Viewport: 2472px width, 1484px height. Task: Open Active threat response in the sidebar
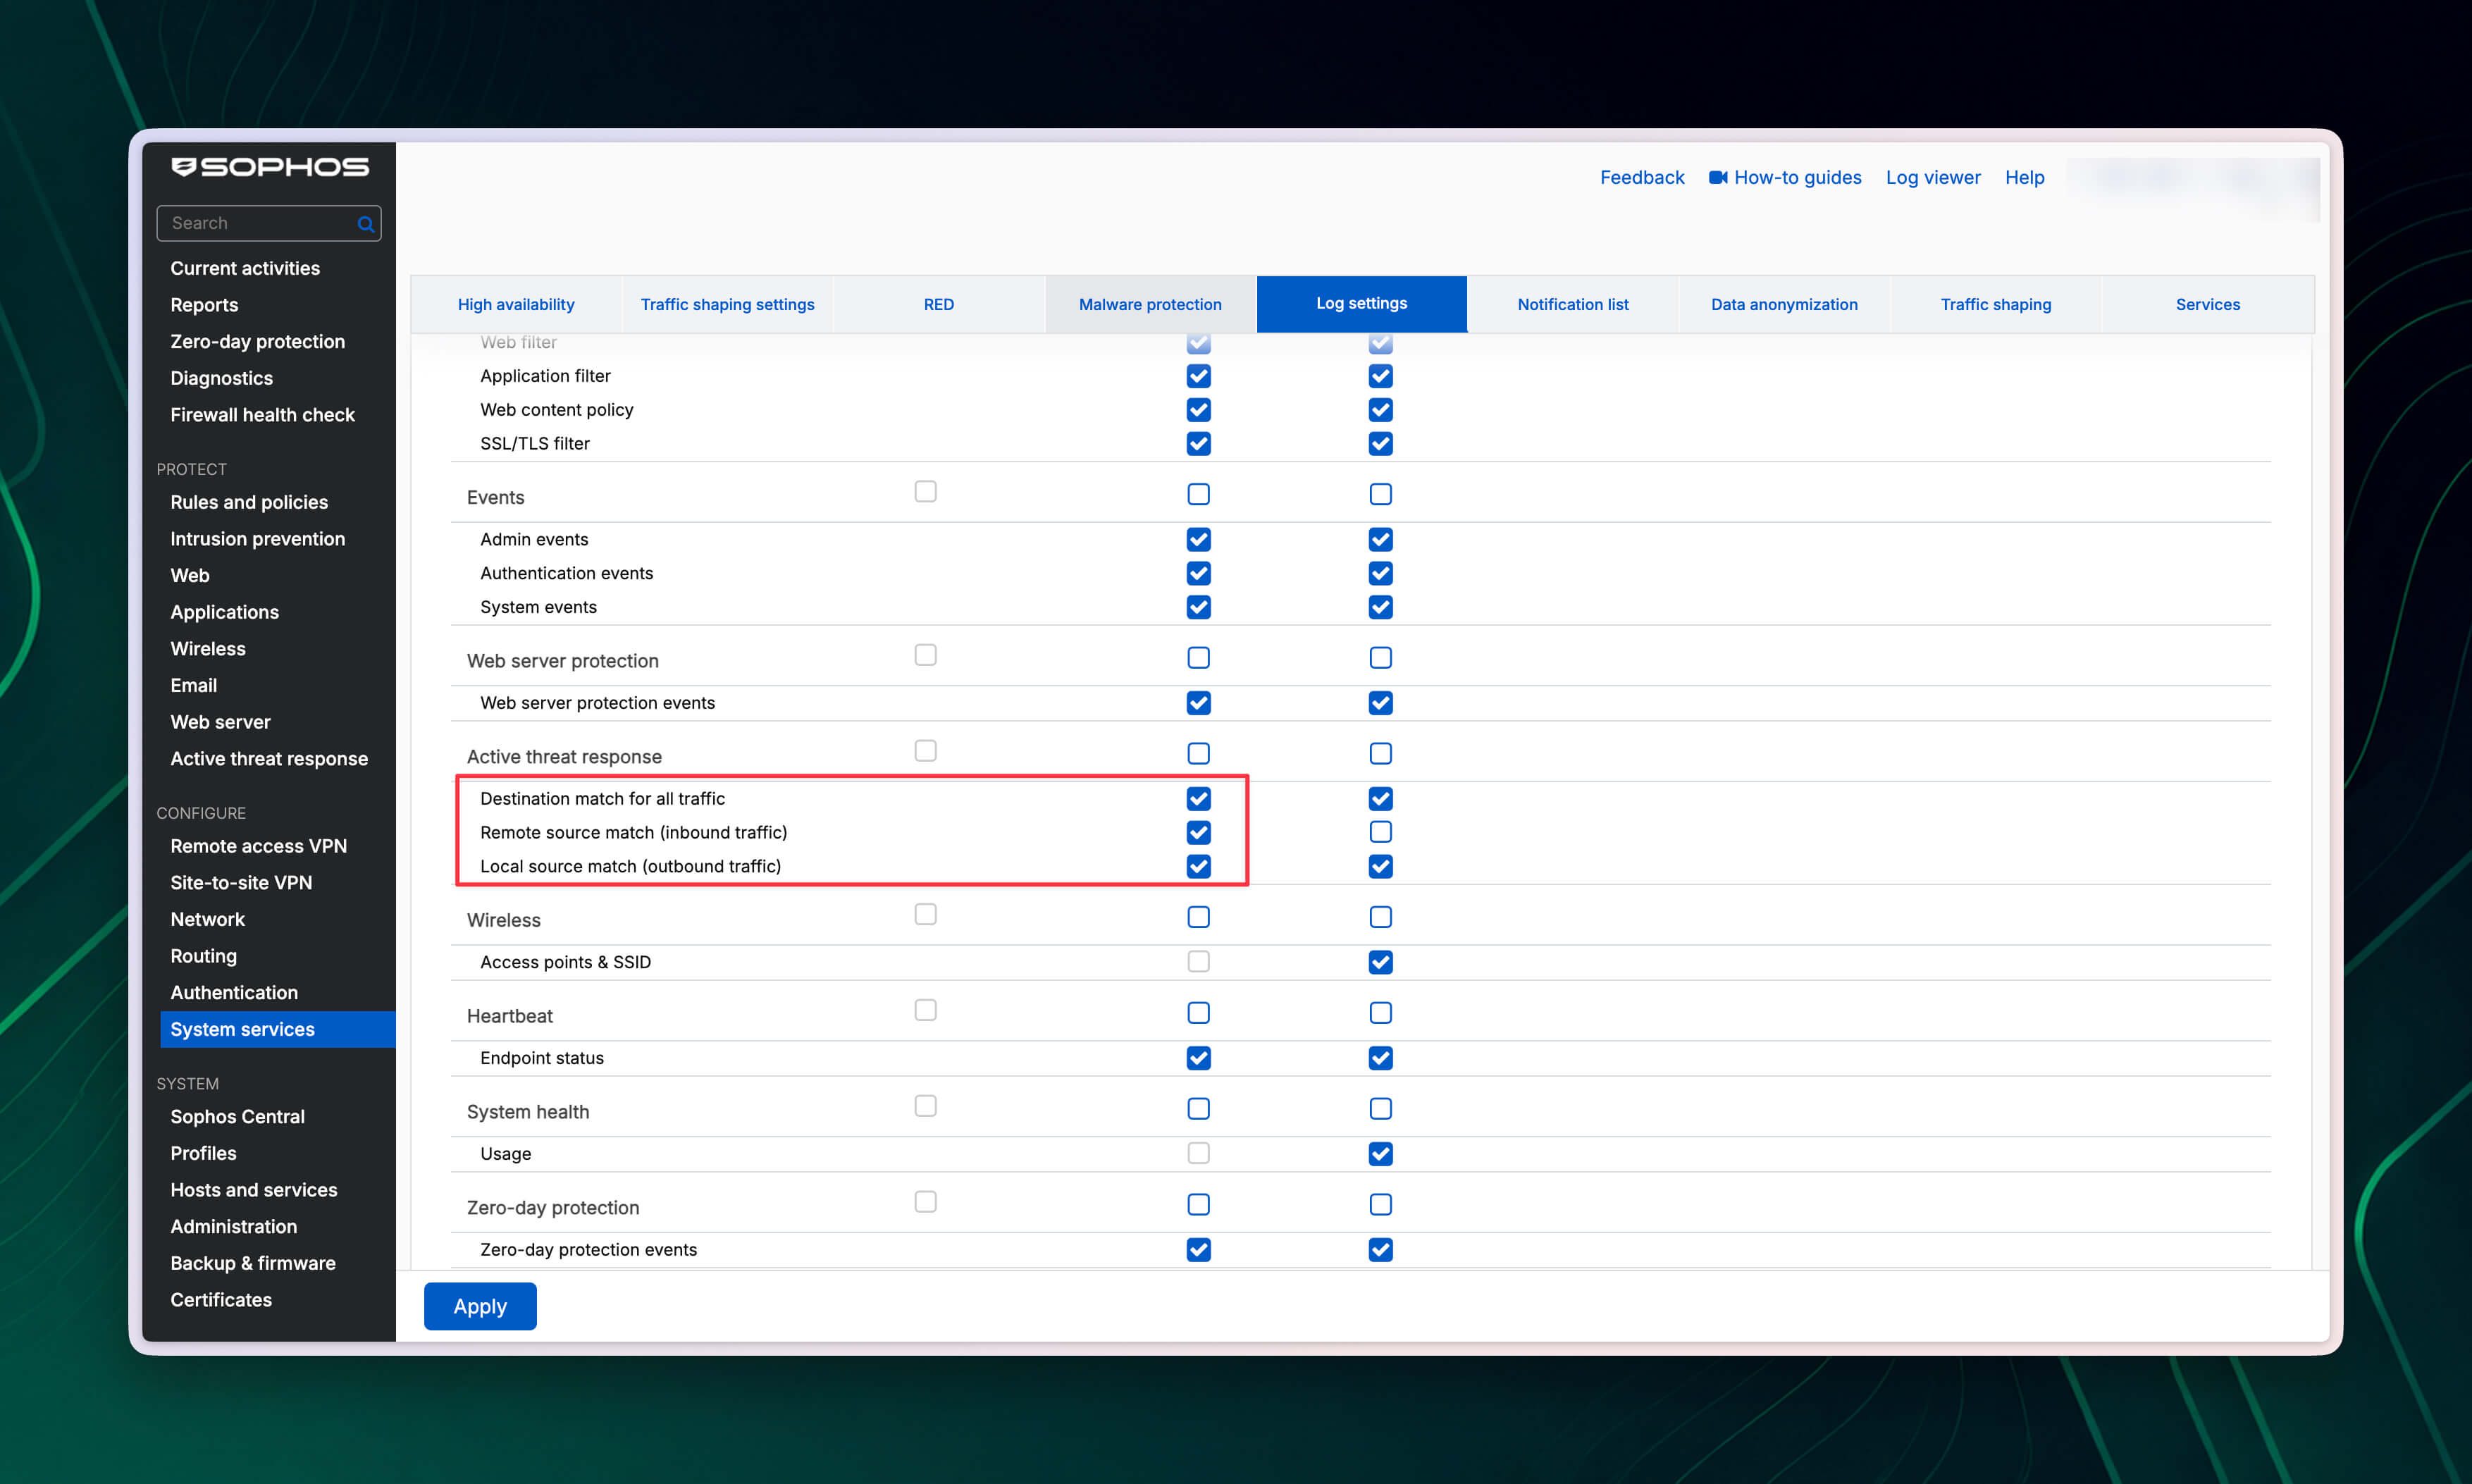(269, 759)
